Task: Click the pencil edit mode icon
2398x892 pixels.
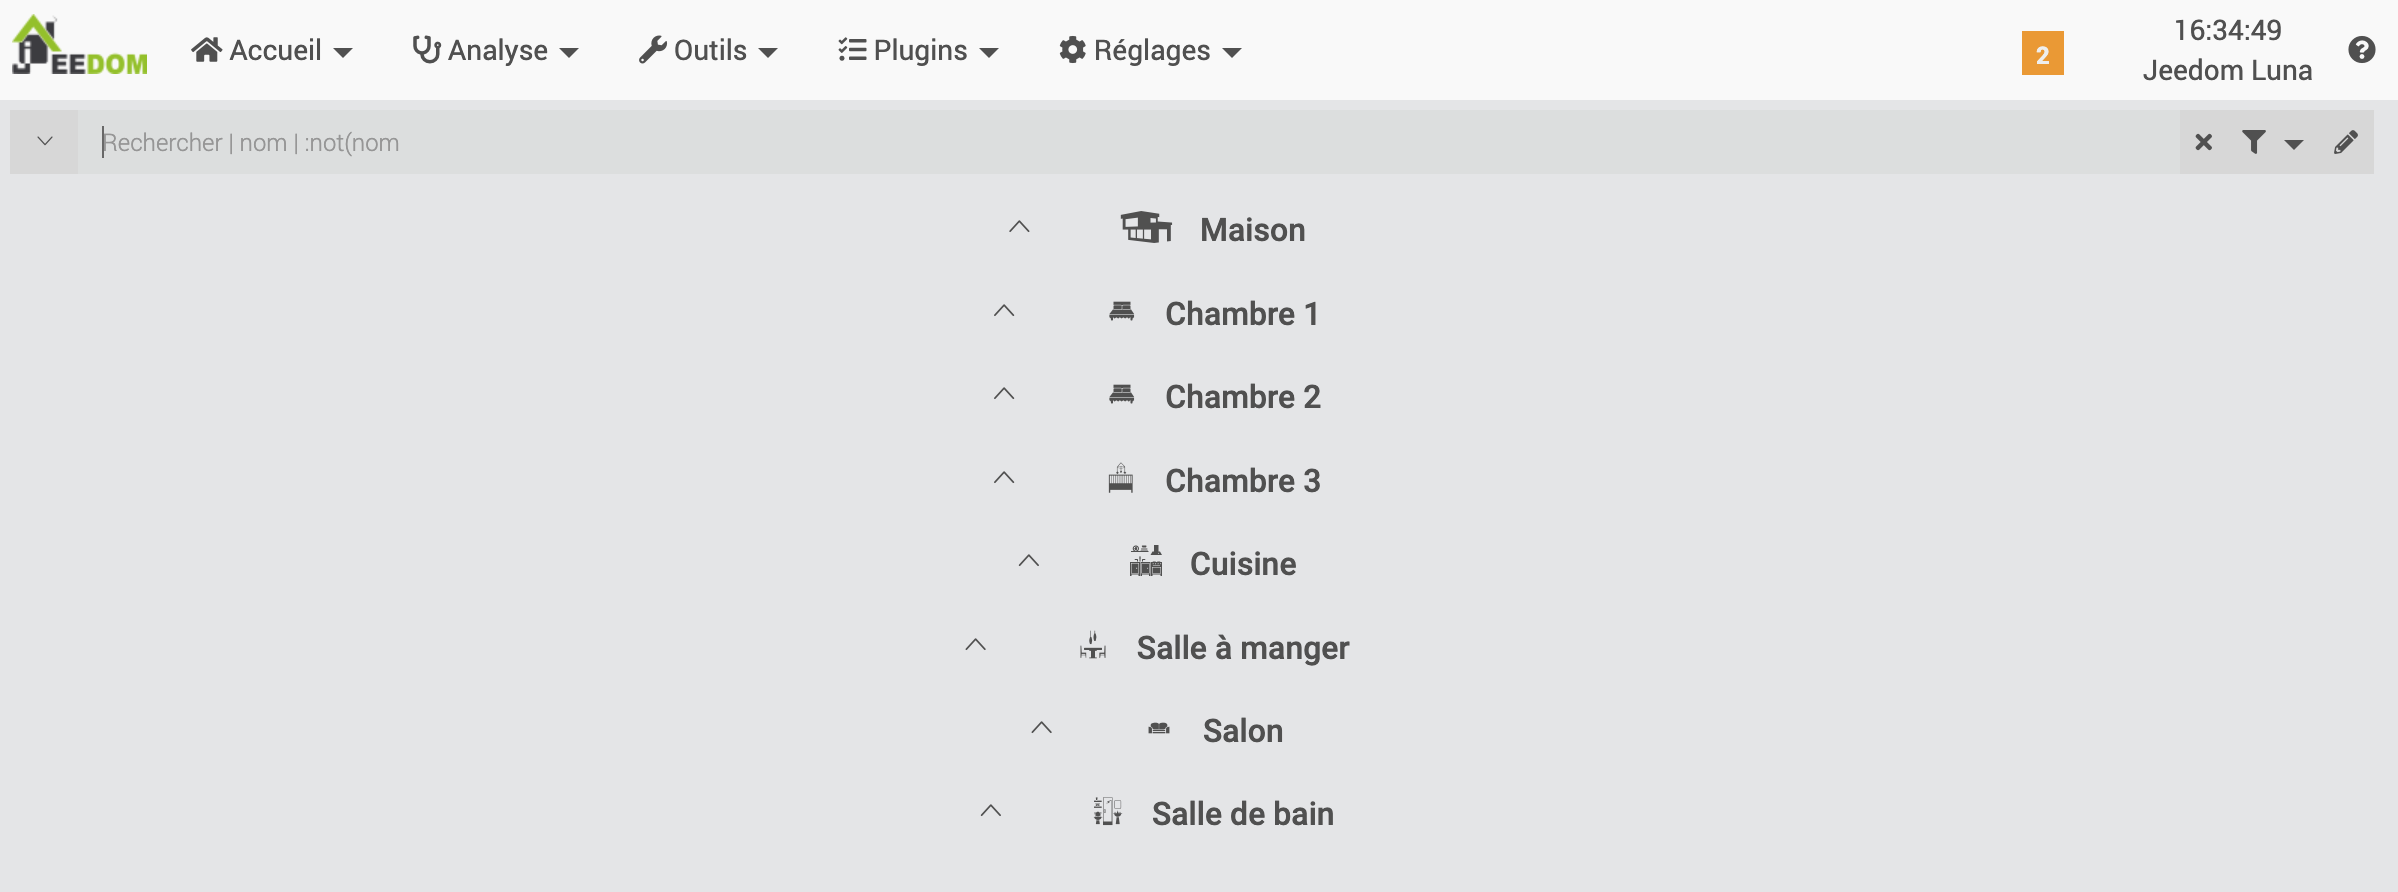Action: (x=2346, y=142)
